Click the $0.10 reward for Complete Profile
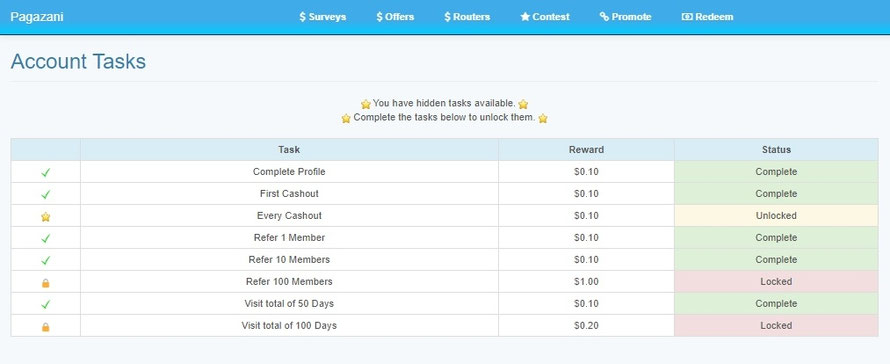890x364 pixels. pyautogui.click(x=586, y=171)
